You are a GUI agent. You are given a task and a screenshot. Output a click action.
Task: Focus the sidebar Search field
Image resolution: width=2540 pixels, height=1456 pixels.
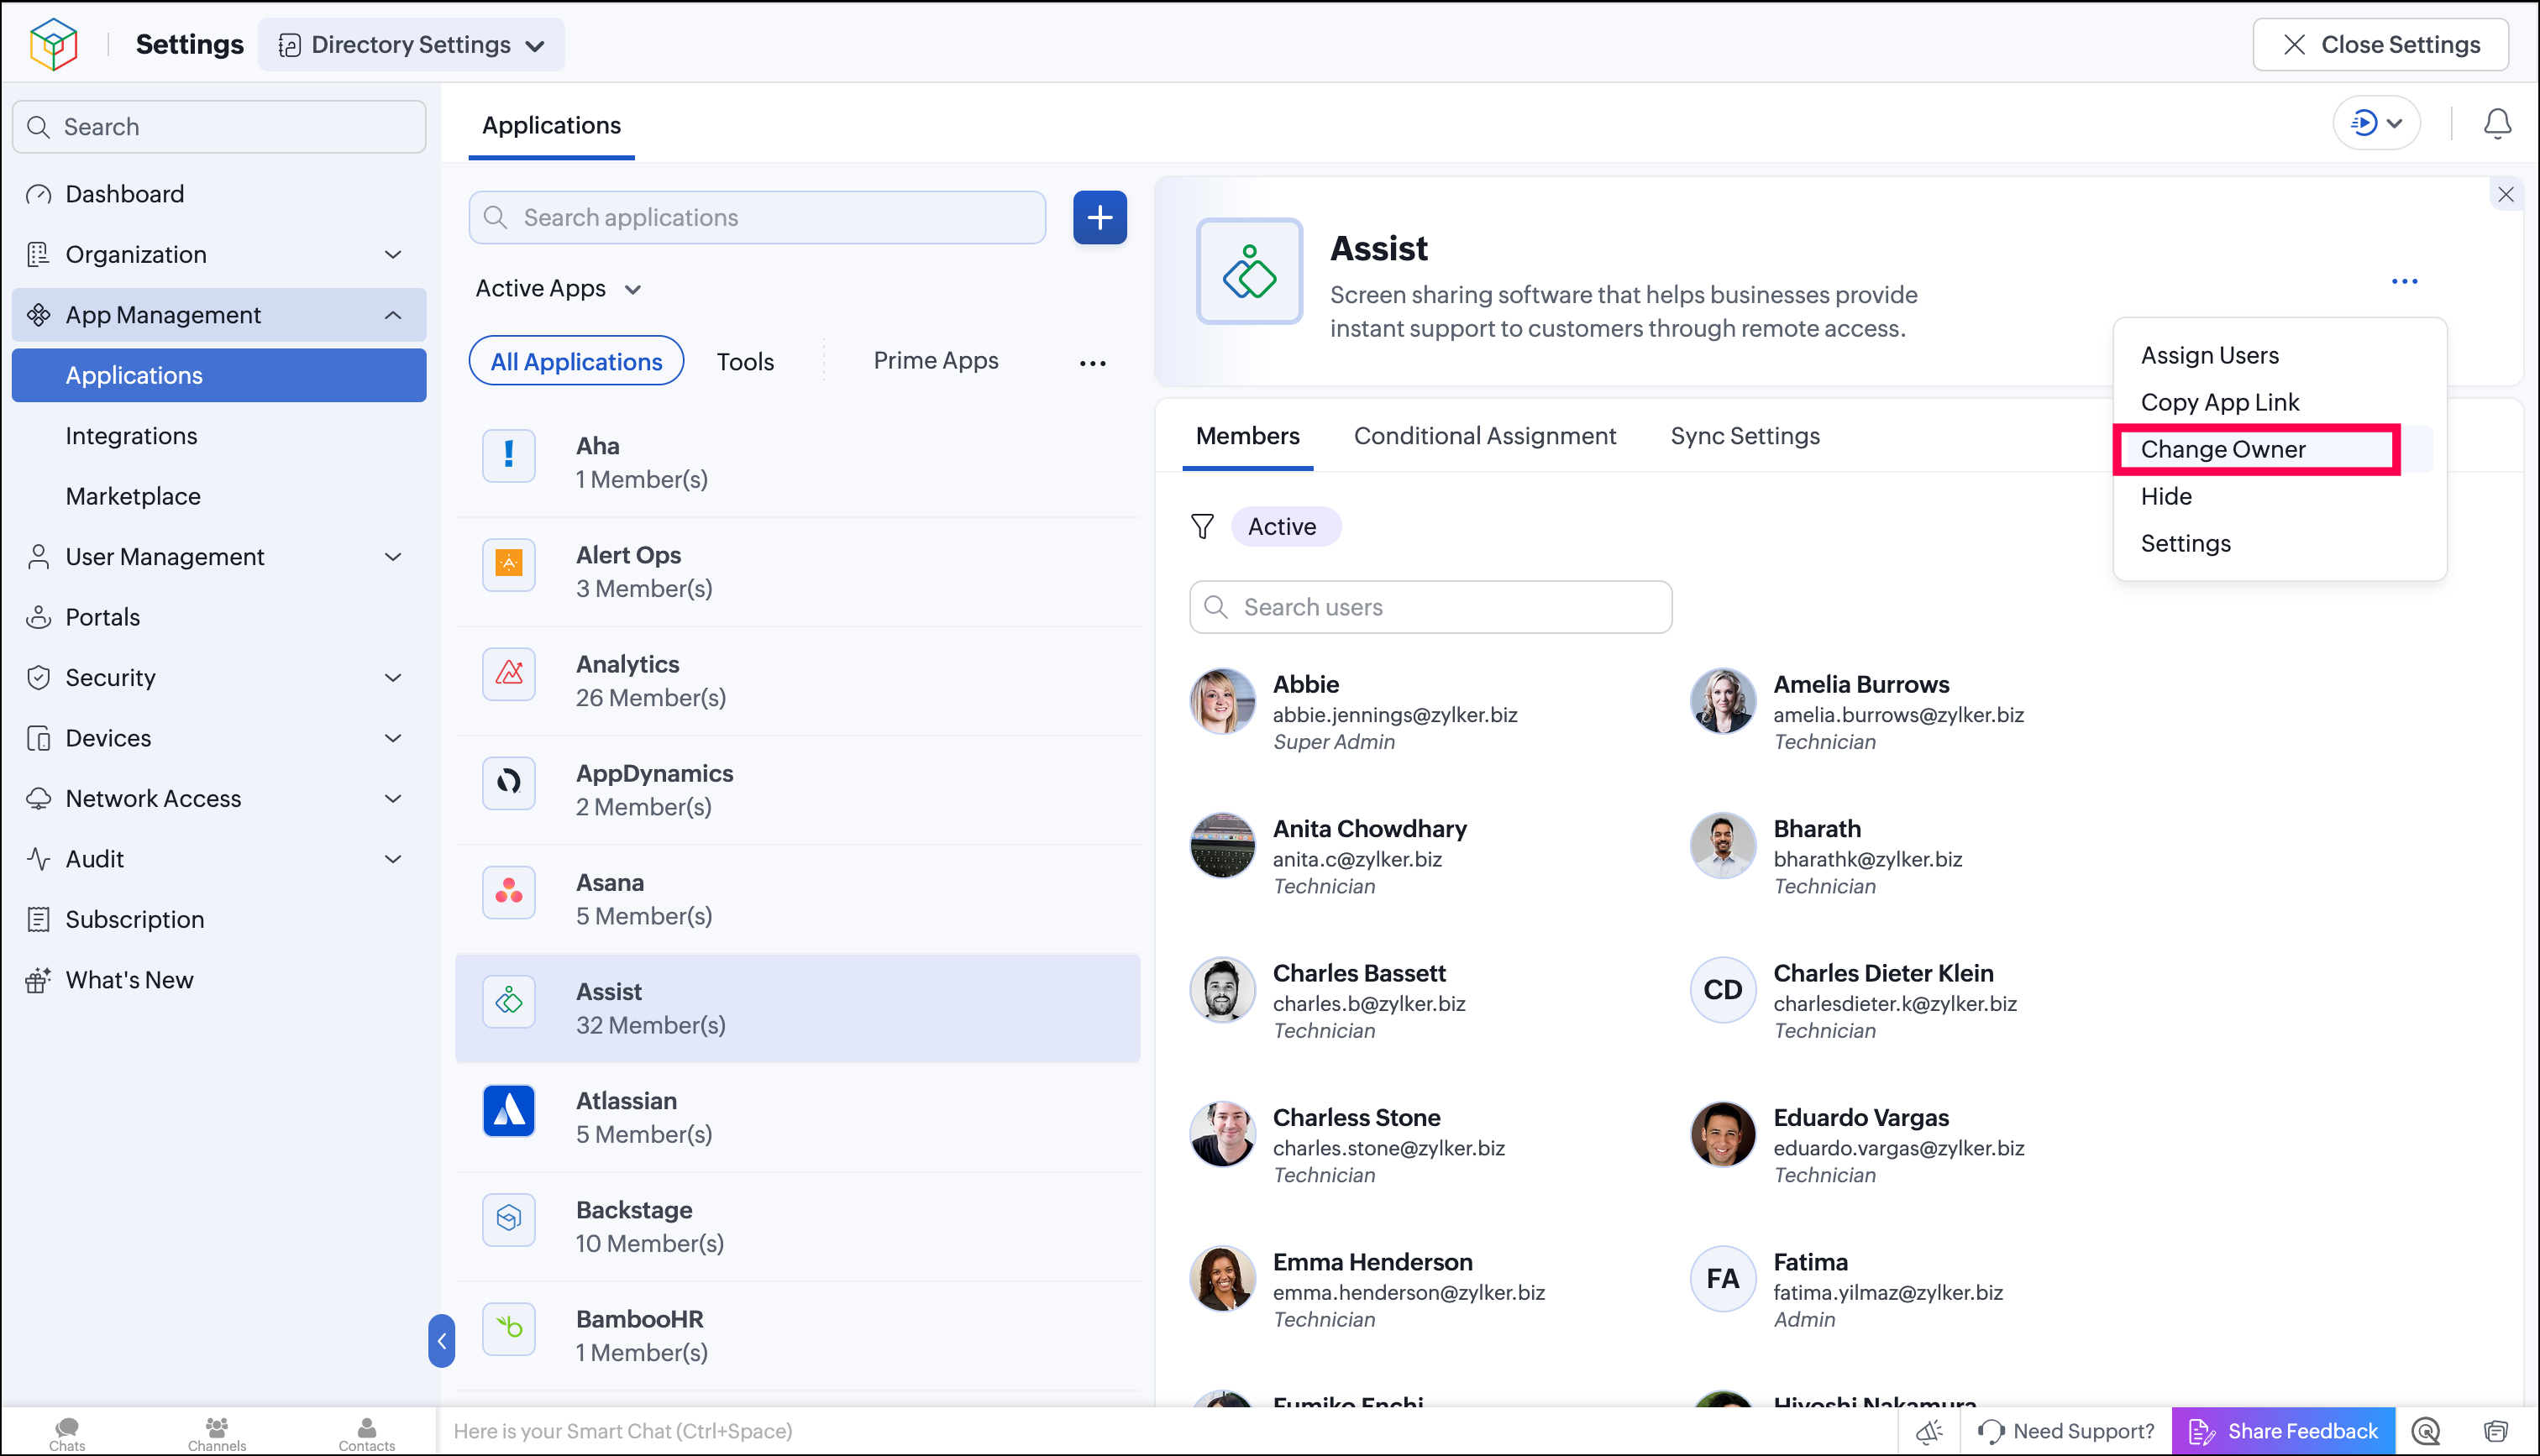coord(219,127)
